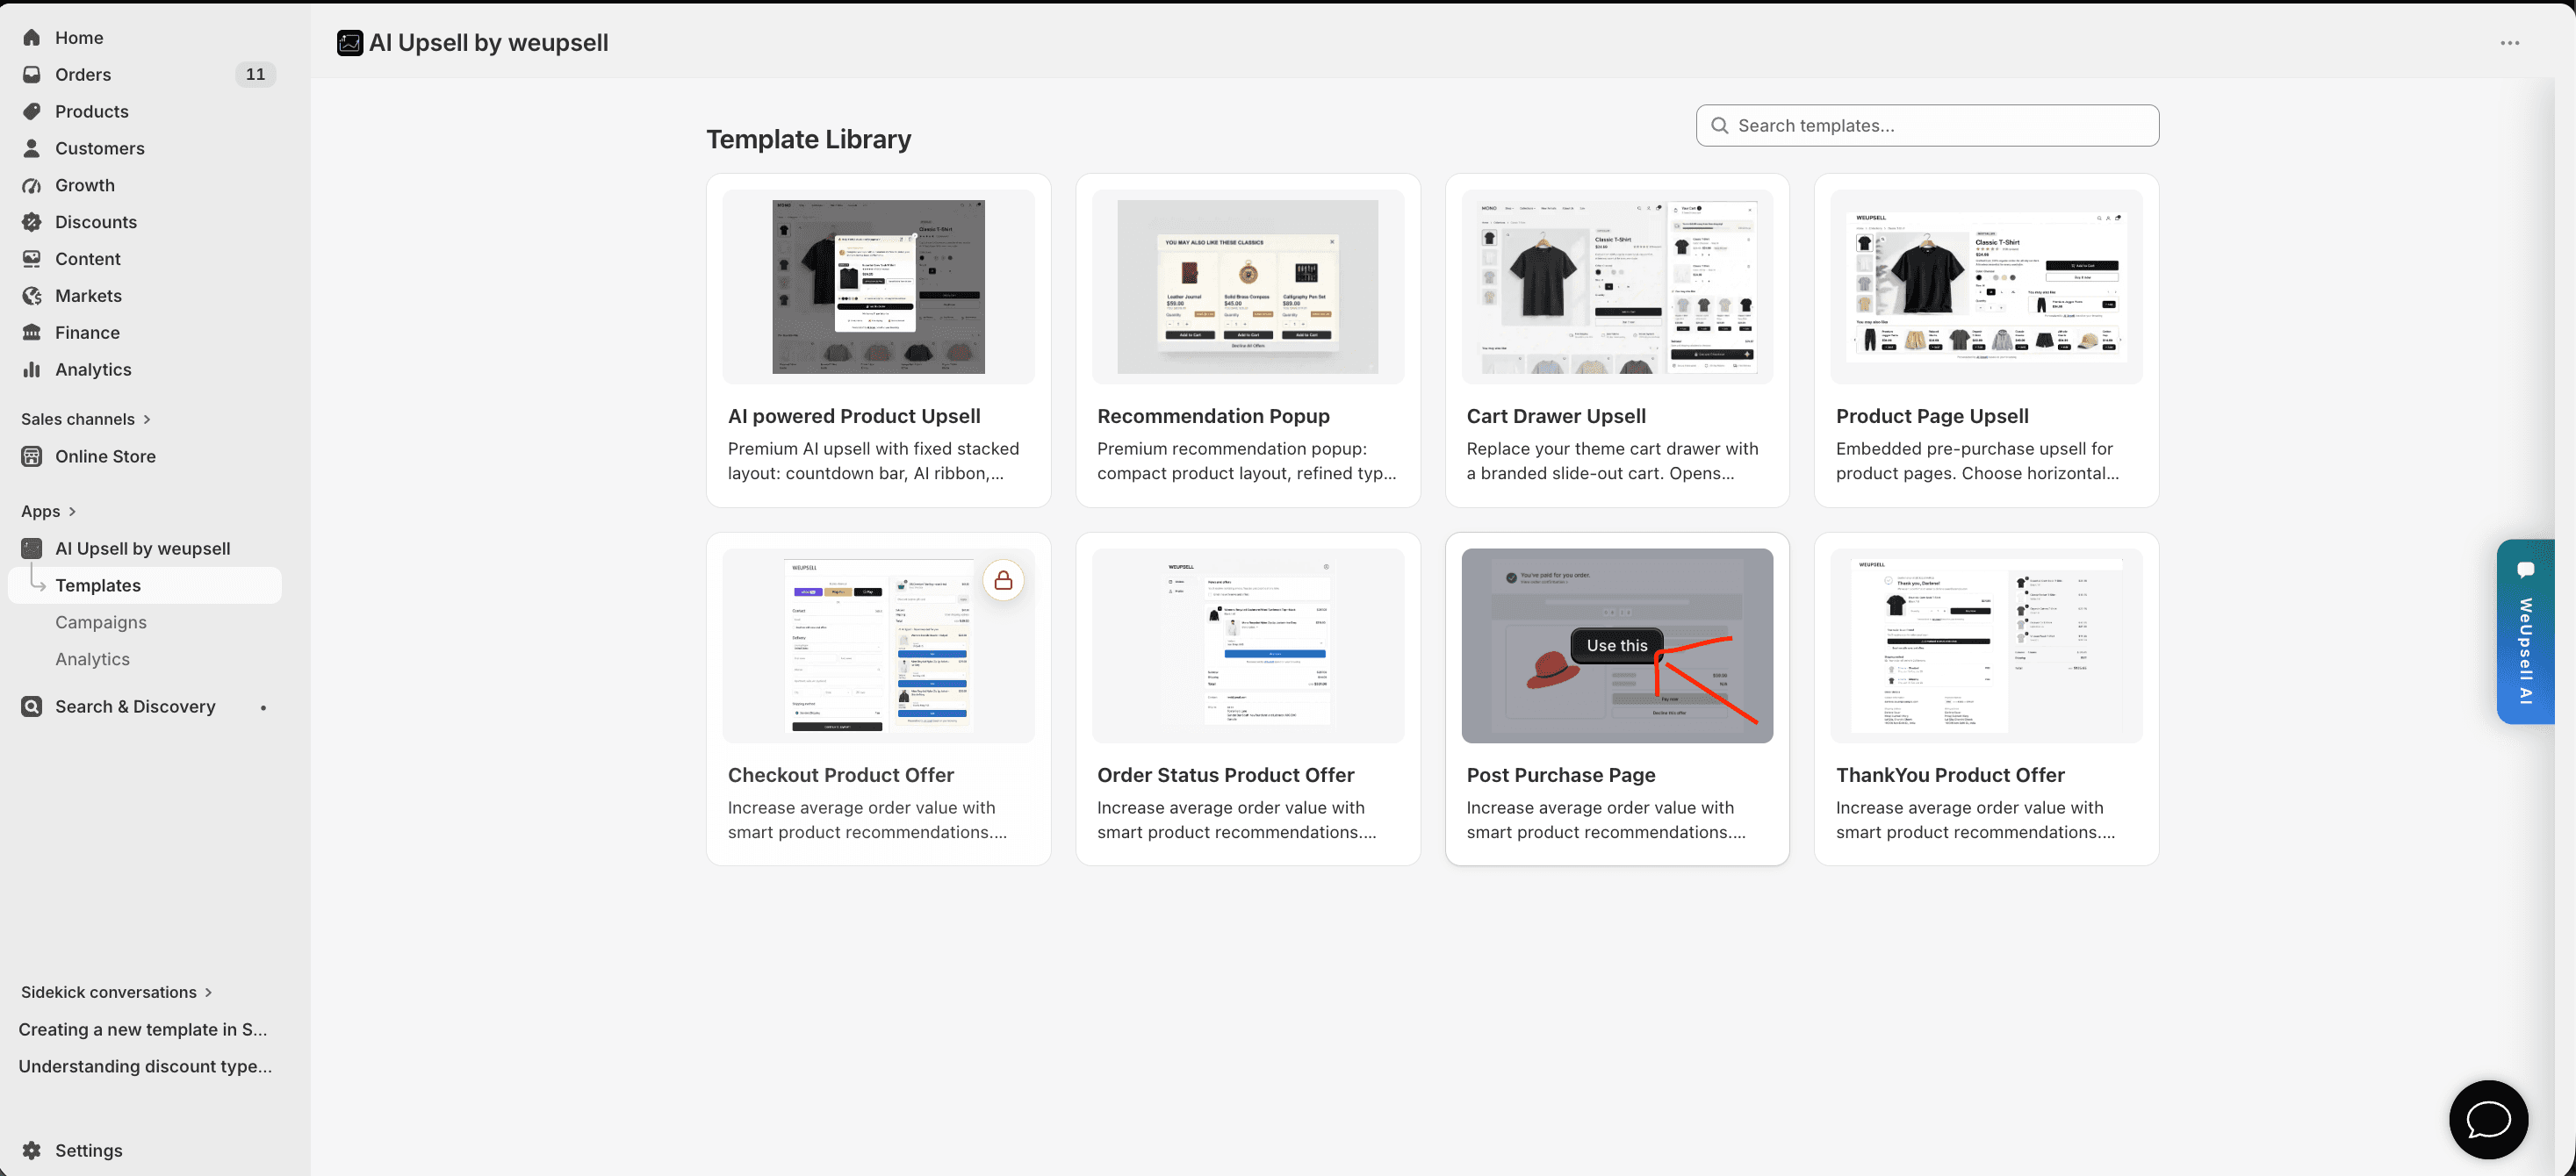Click 'AI powered Product Upsell' title text

pos(854,417)
